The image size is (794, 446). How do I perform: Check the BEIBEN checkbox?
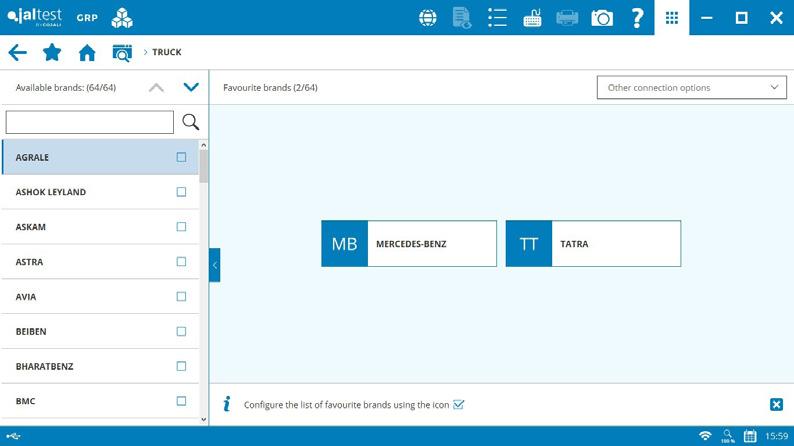181,332
